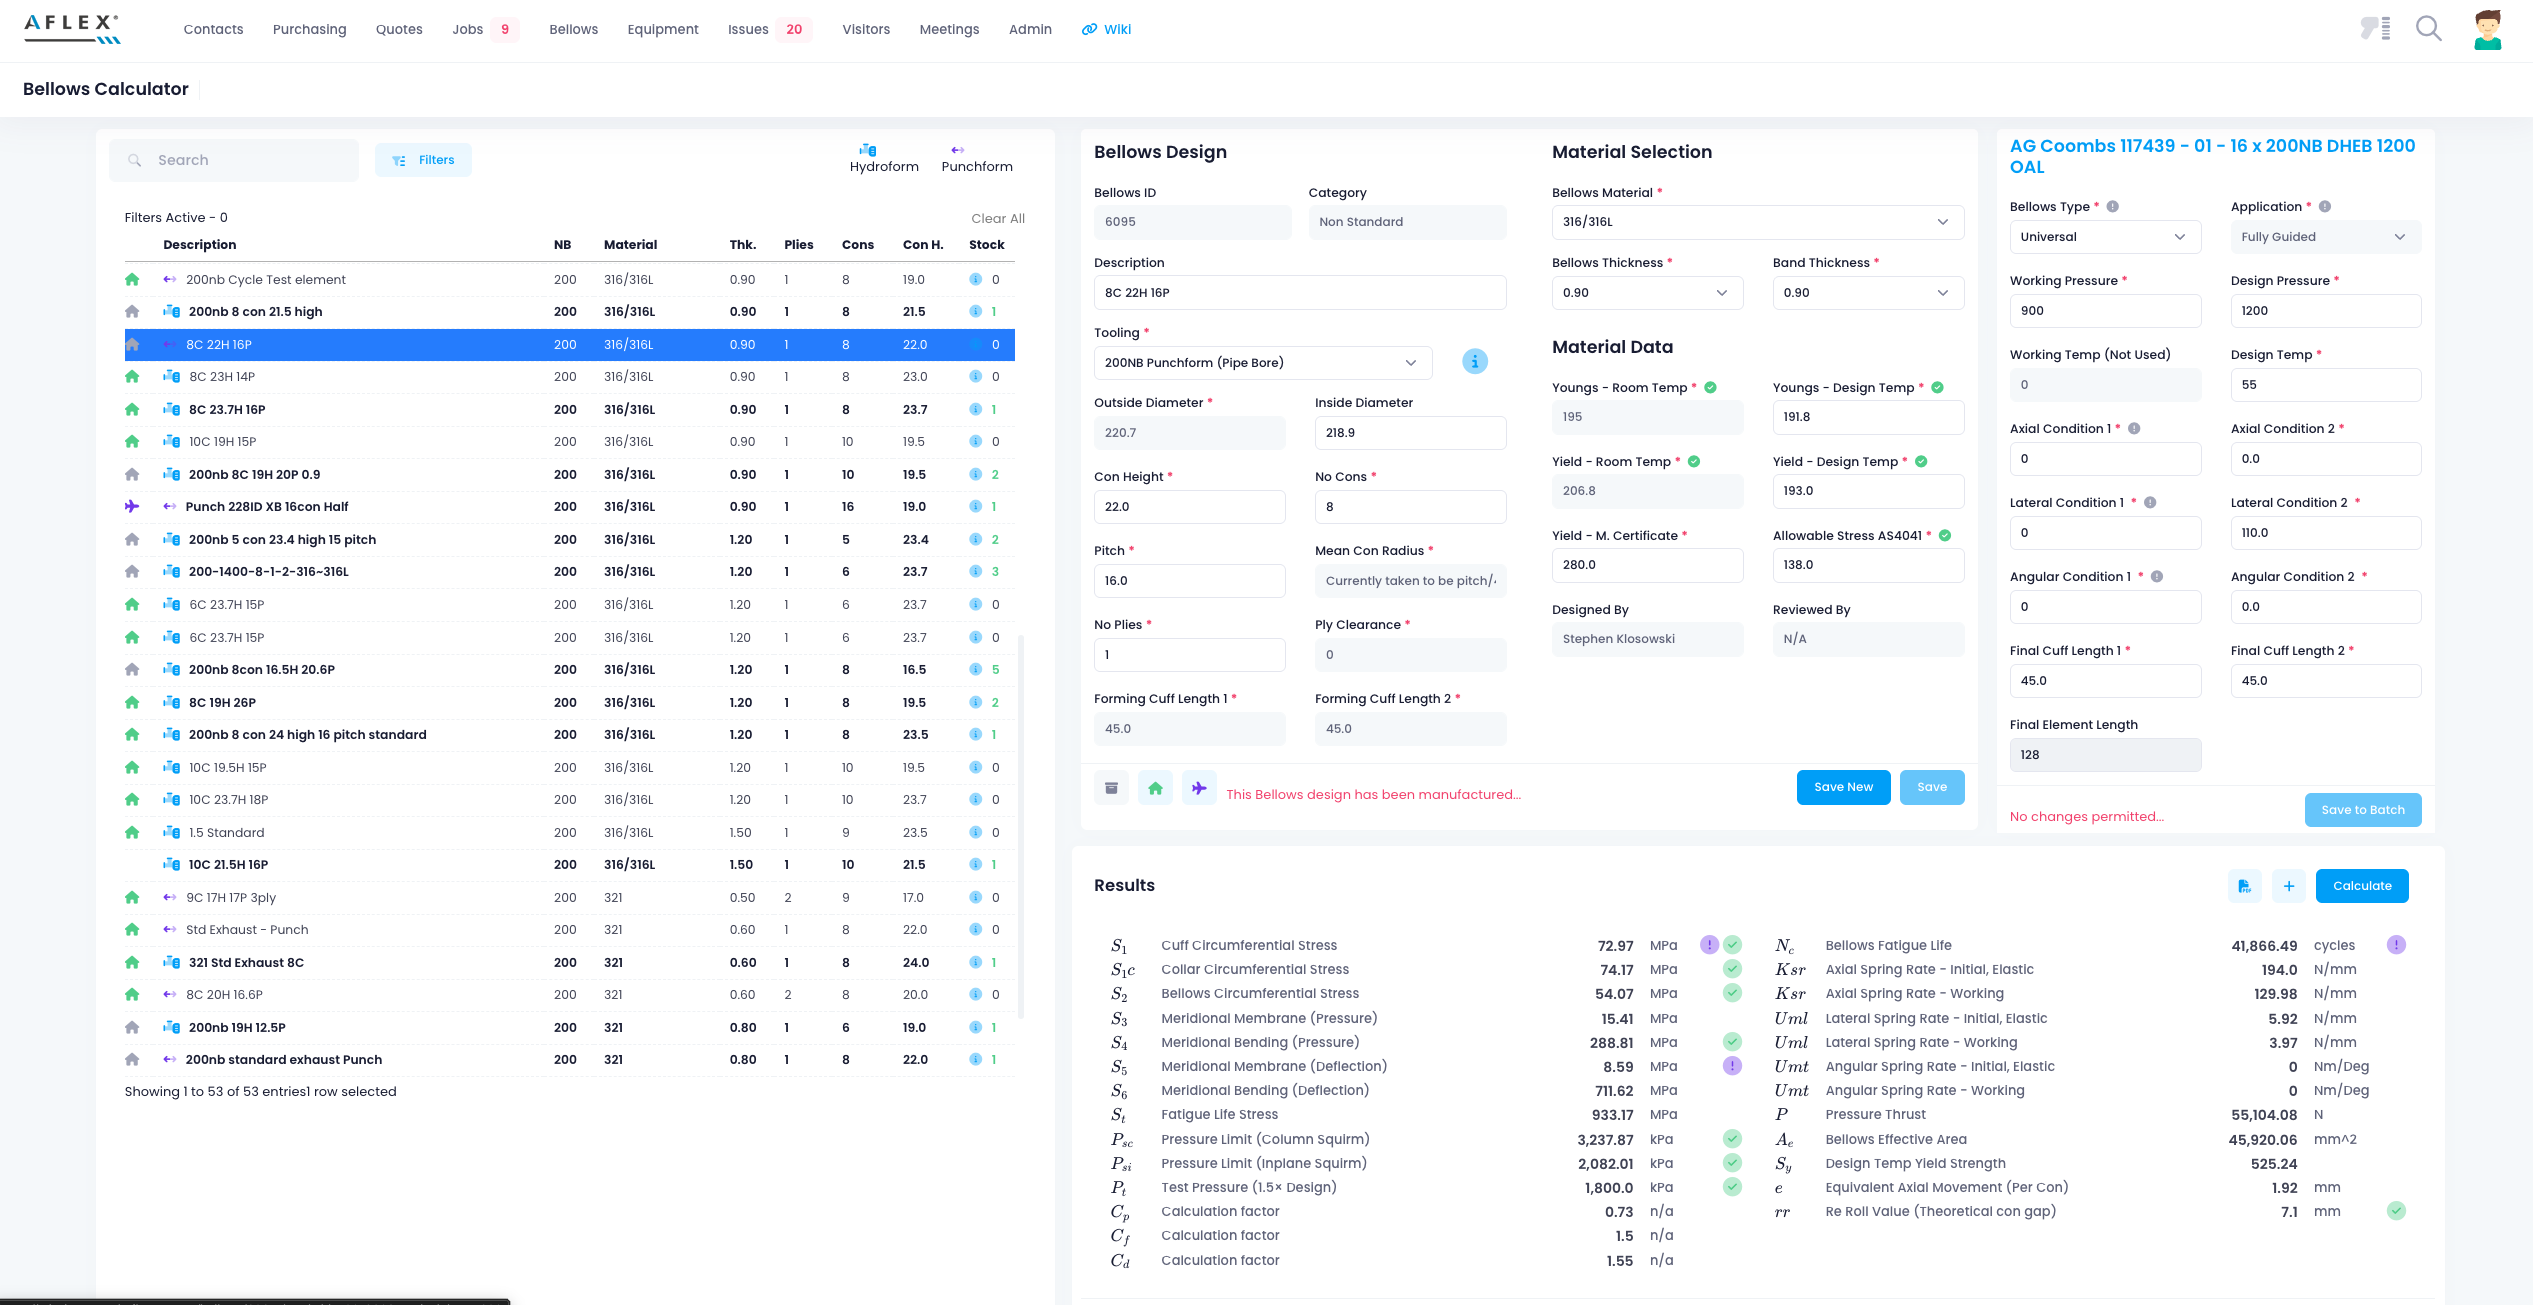Click the green home icon below design form
The image size is (2533, 1305).
[1155, 788]
